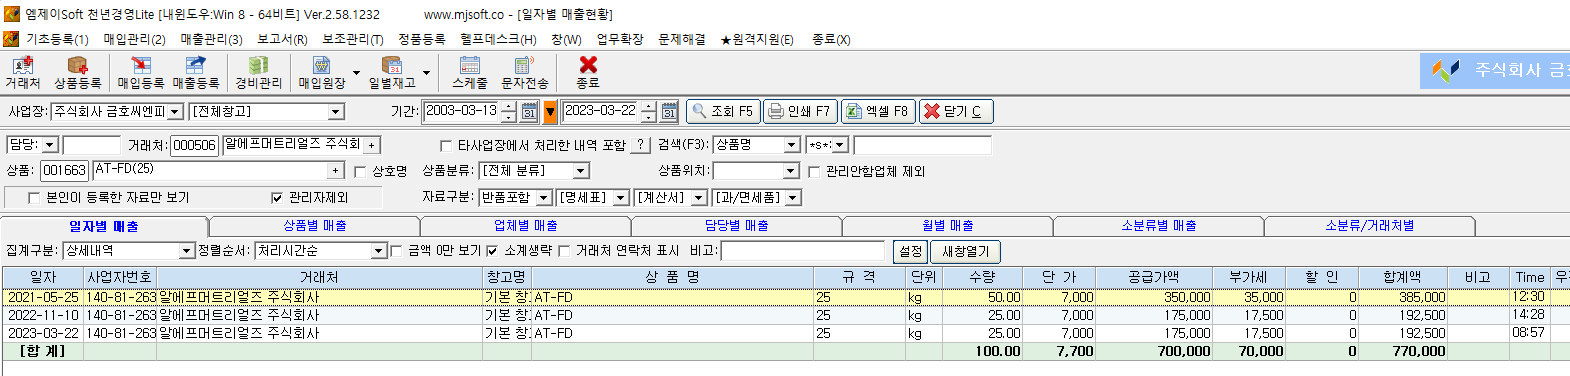Expand the arrow next to 일별재고
The width and height of the screenshot is (1570, 376).
tap(426, 73)
